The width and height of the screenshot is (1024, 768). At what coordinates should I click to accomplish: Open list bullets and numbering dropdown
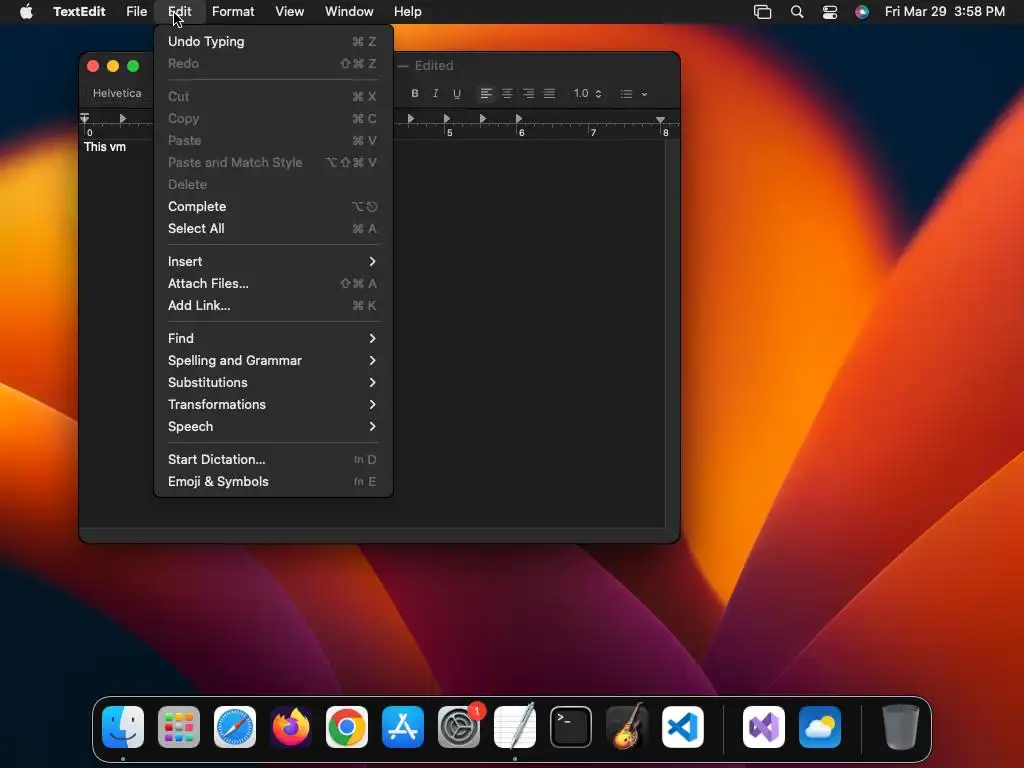[633, 93]
